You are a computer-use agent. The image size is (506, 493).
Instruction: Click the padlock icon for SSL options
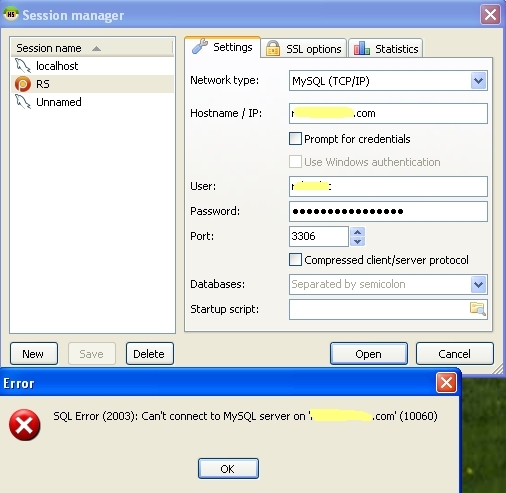[x=273, y=49]
